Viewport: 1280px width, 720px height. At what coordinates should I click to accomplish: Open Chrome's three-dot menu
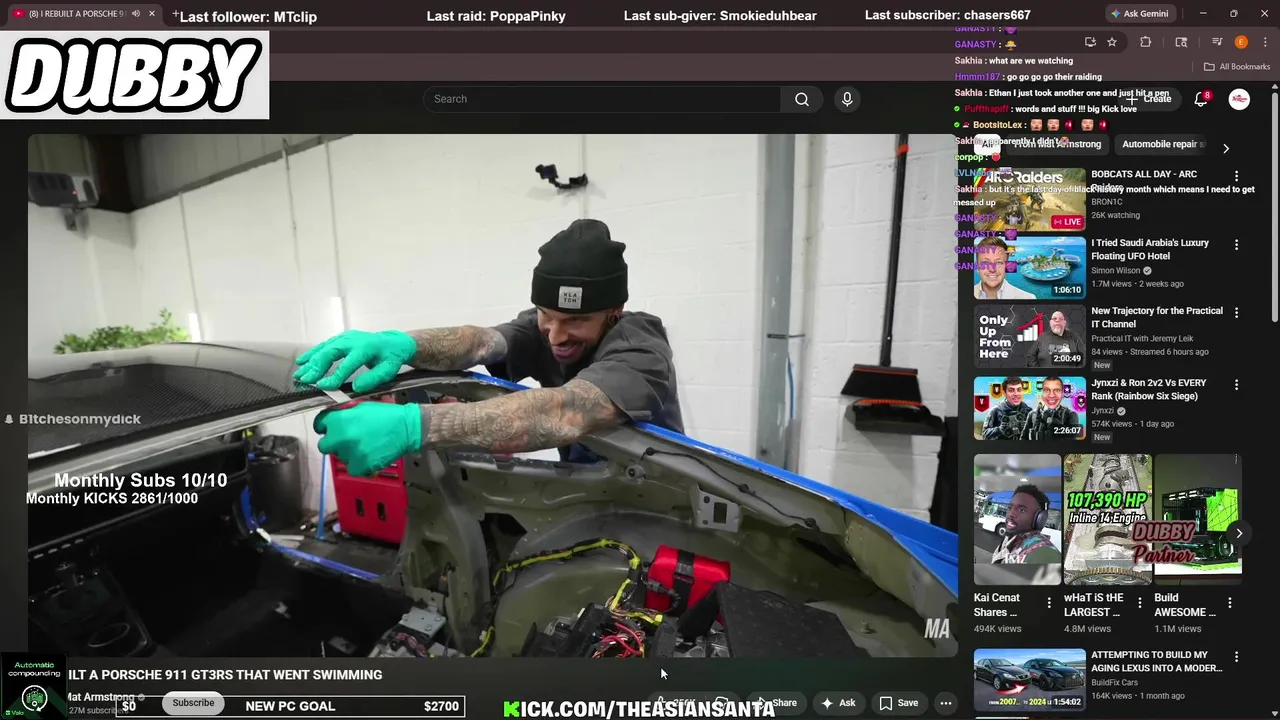1264,42
